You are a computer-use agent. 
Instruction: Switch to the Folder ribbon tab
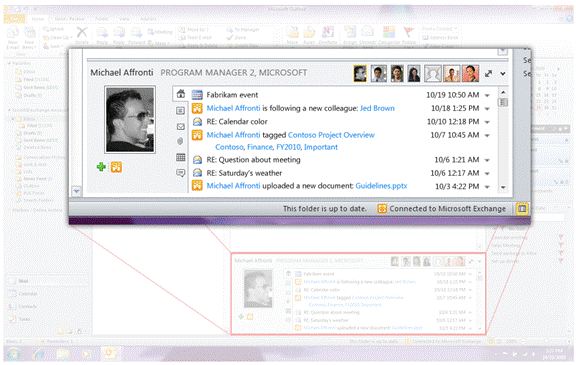coord(102,19)
